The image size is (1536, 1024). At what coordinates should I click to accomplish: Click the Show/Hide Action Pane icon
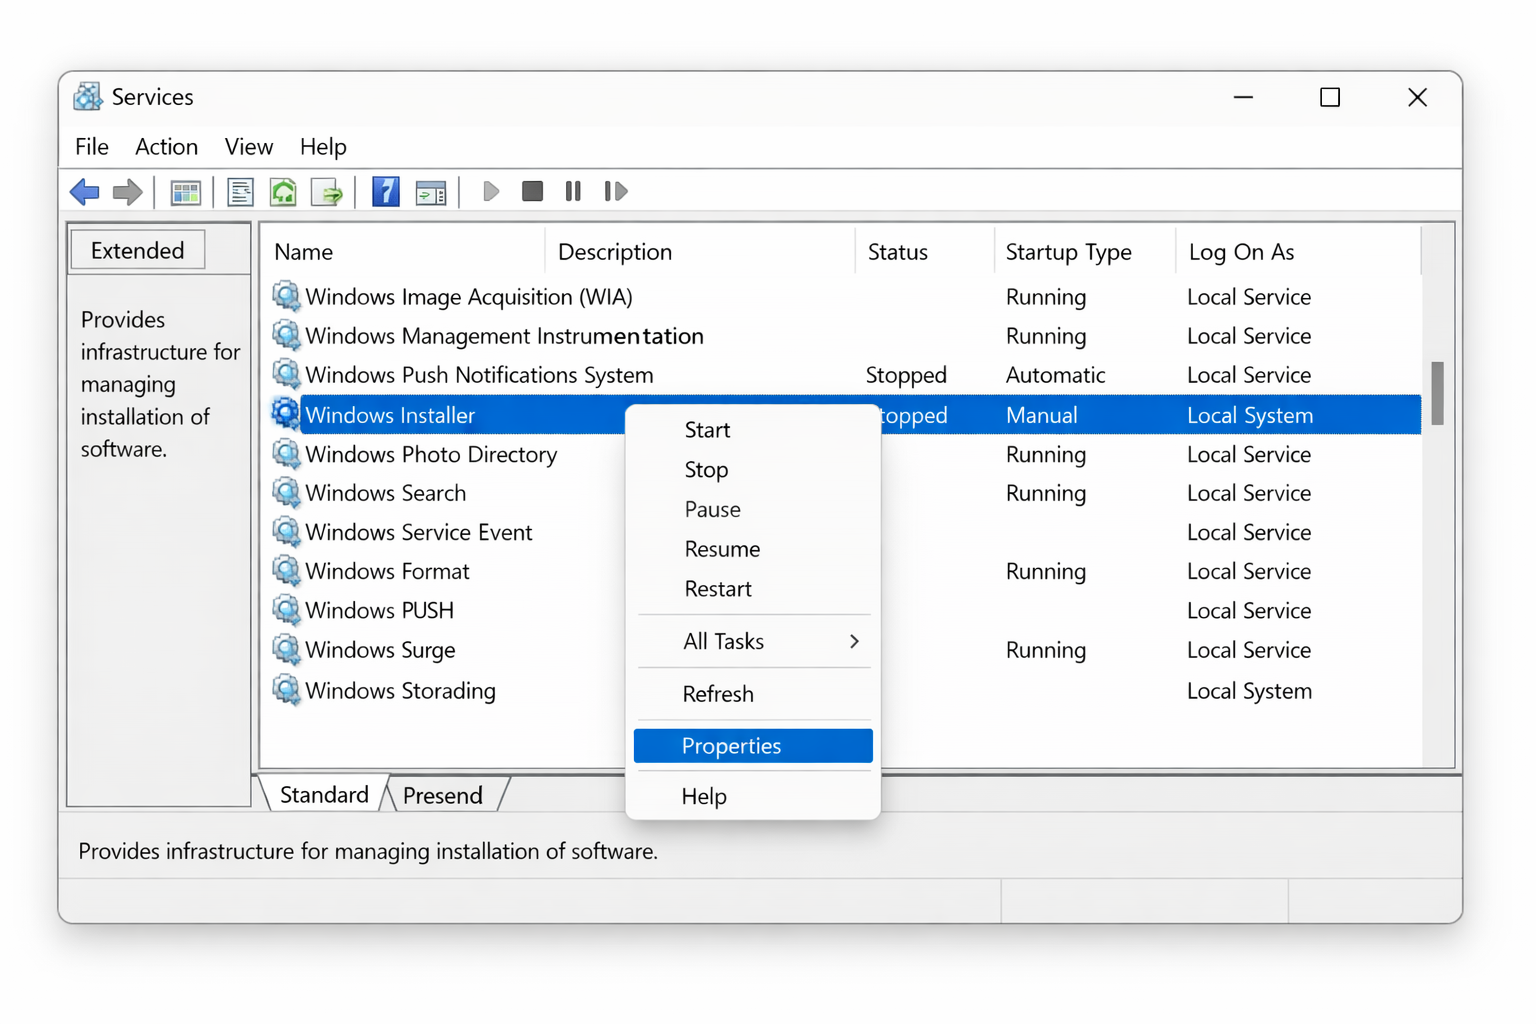click(431, 192)
